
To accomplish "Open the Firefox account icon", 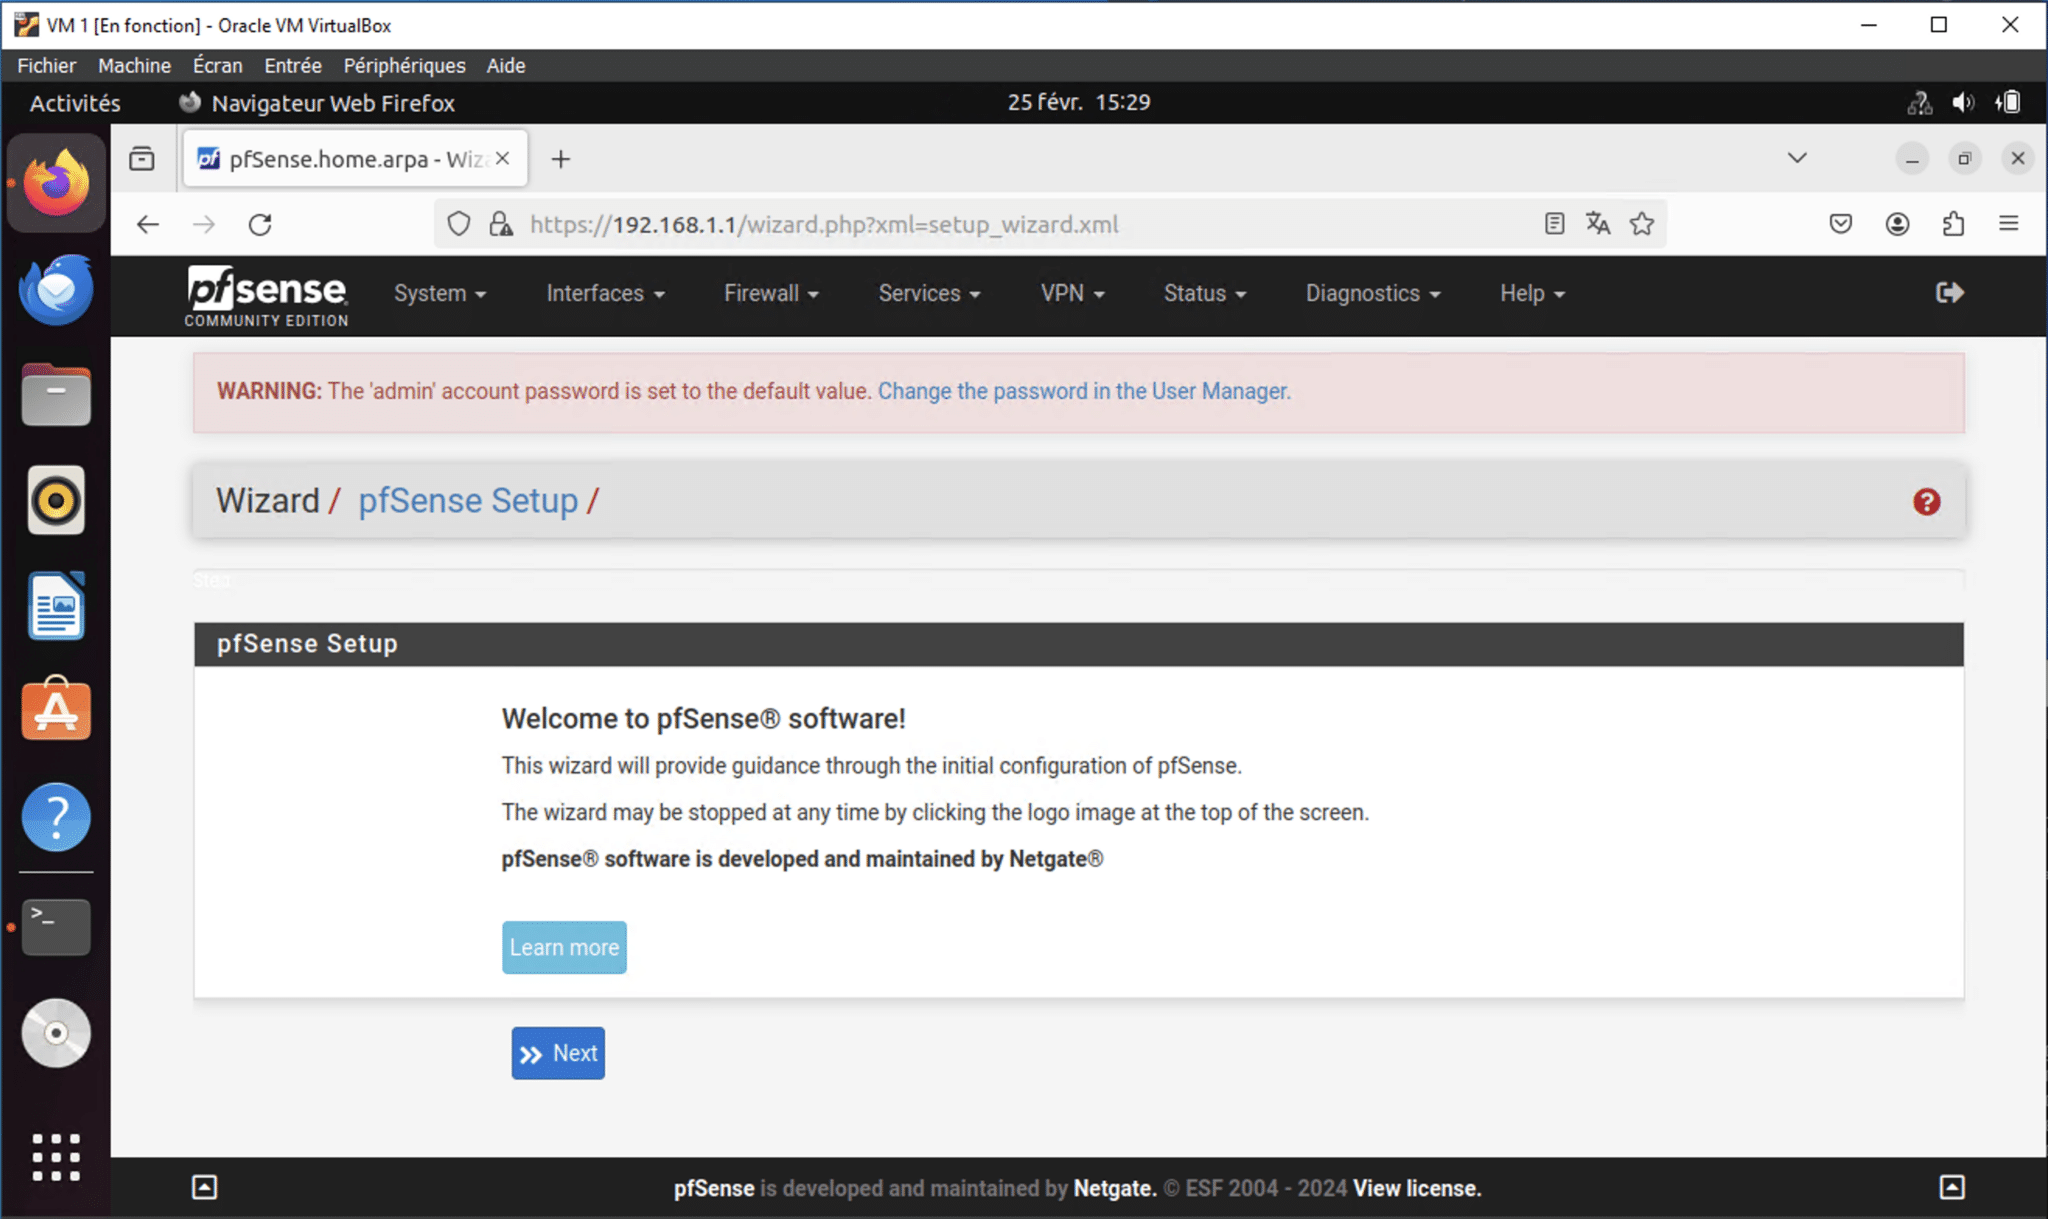I will point(1898,223).
